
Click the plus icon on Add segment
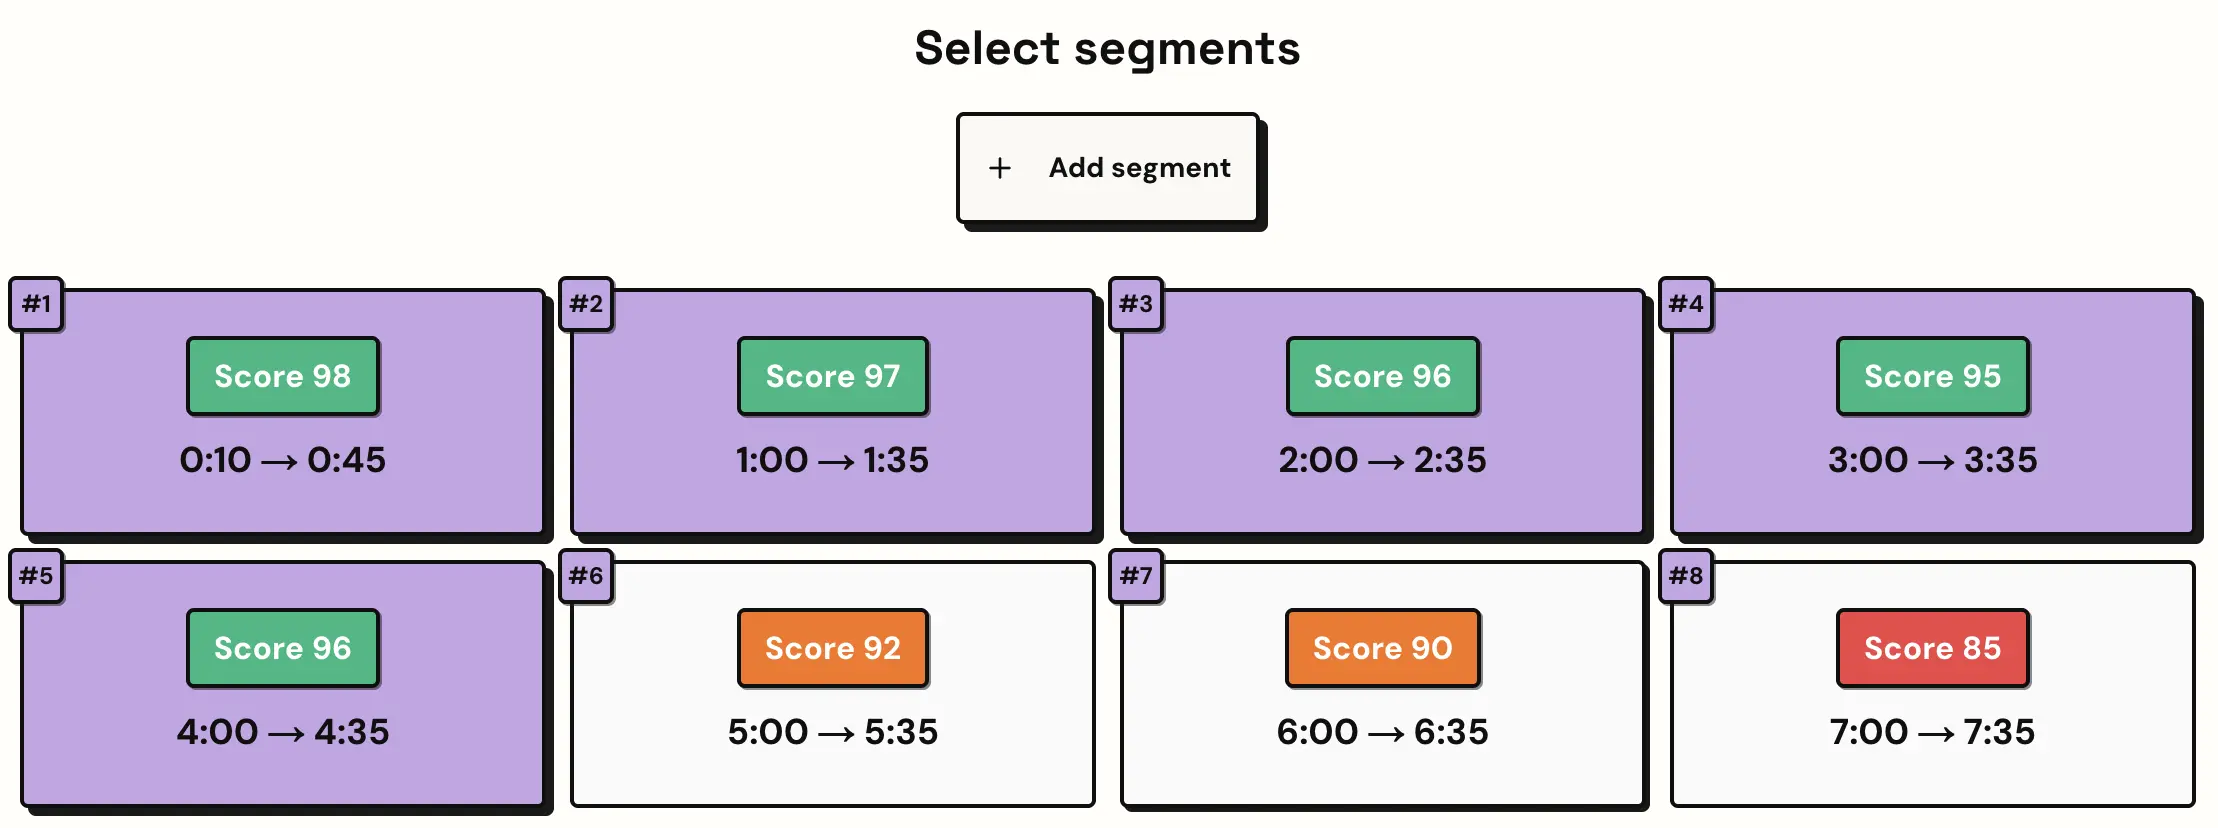pos(1000,167)
